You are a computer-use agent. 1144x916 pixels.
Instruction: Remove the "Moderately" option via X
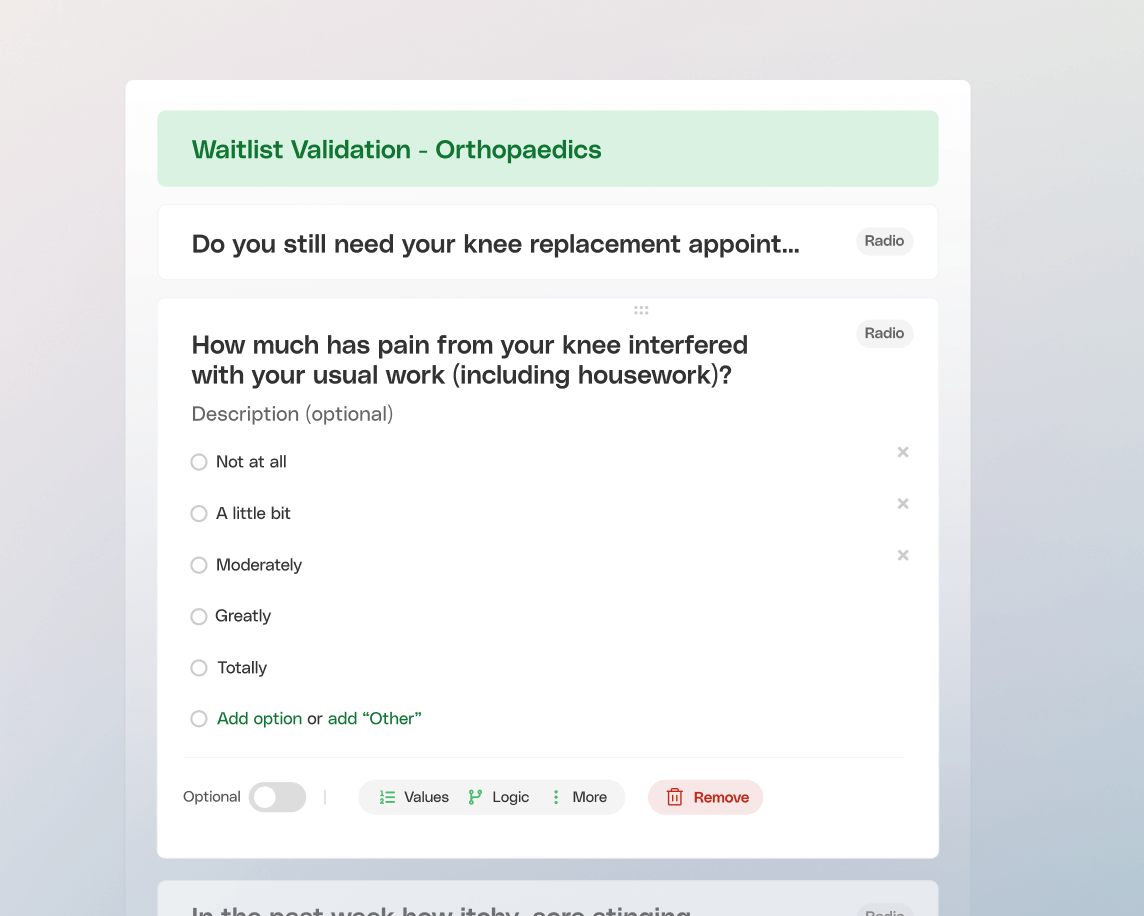point(903,555)
